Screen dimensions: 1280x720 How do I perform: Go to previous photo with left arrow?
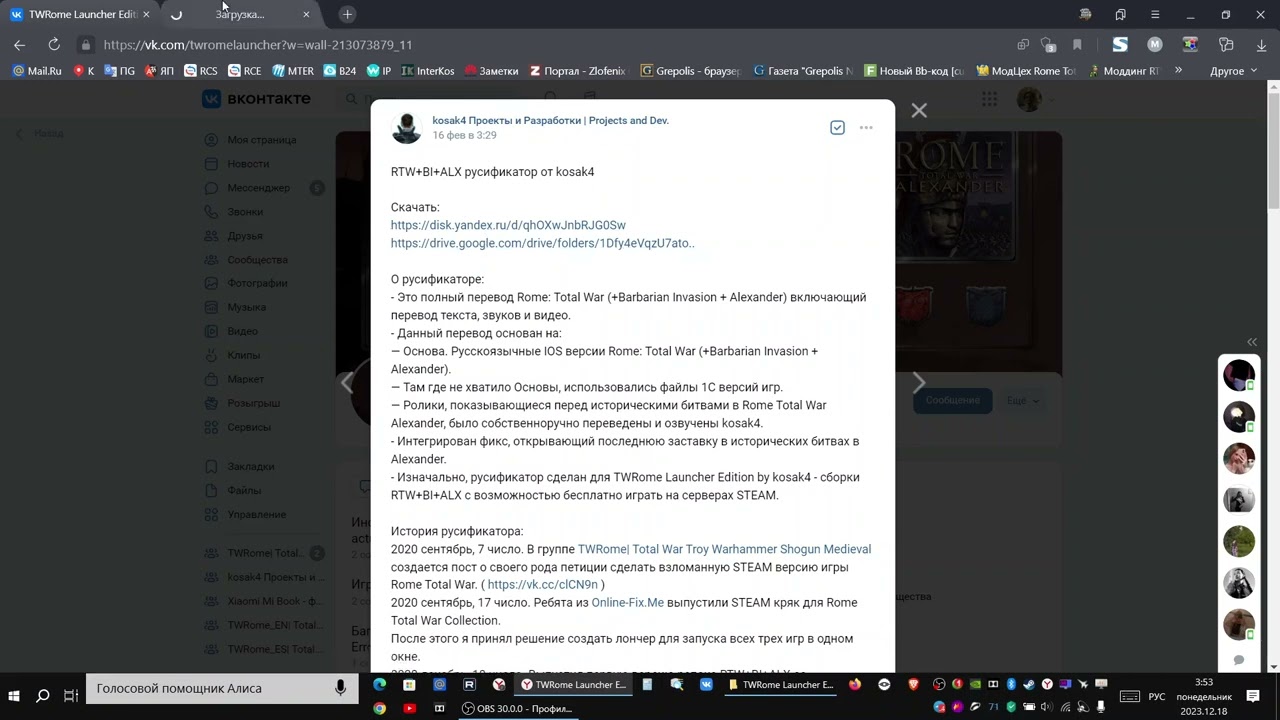347,382
